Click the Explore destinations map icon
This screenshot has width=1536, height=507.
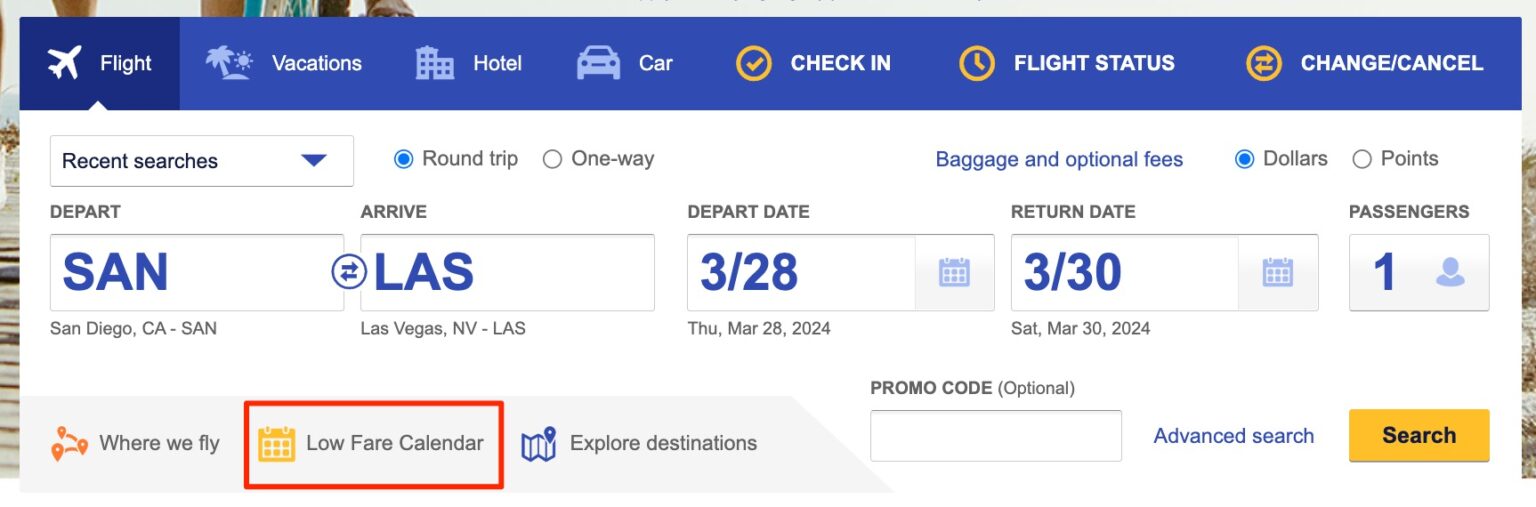click(x=539, y=444)
